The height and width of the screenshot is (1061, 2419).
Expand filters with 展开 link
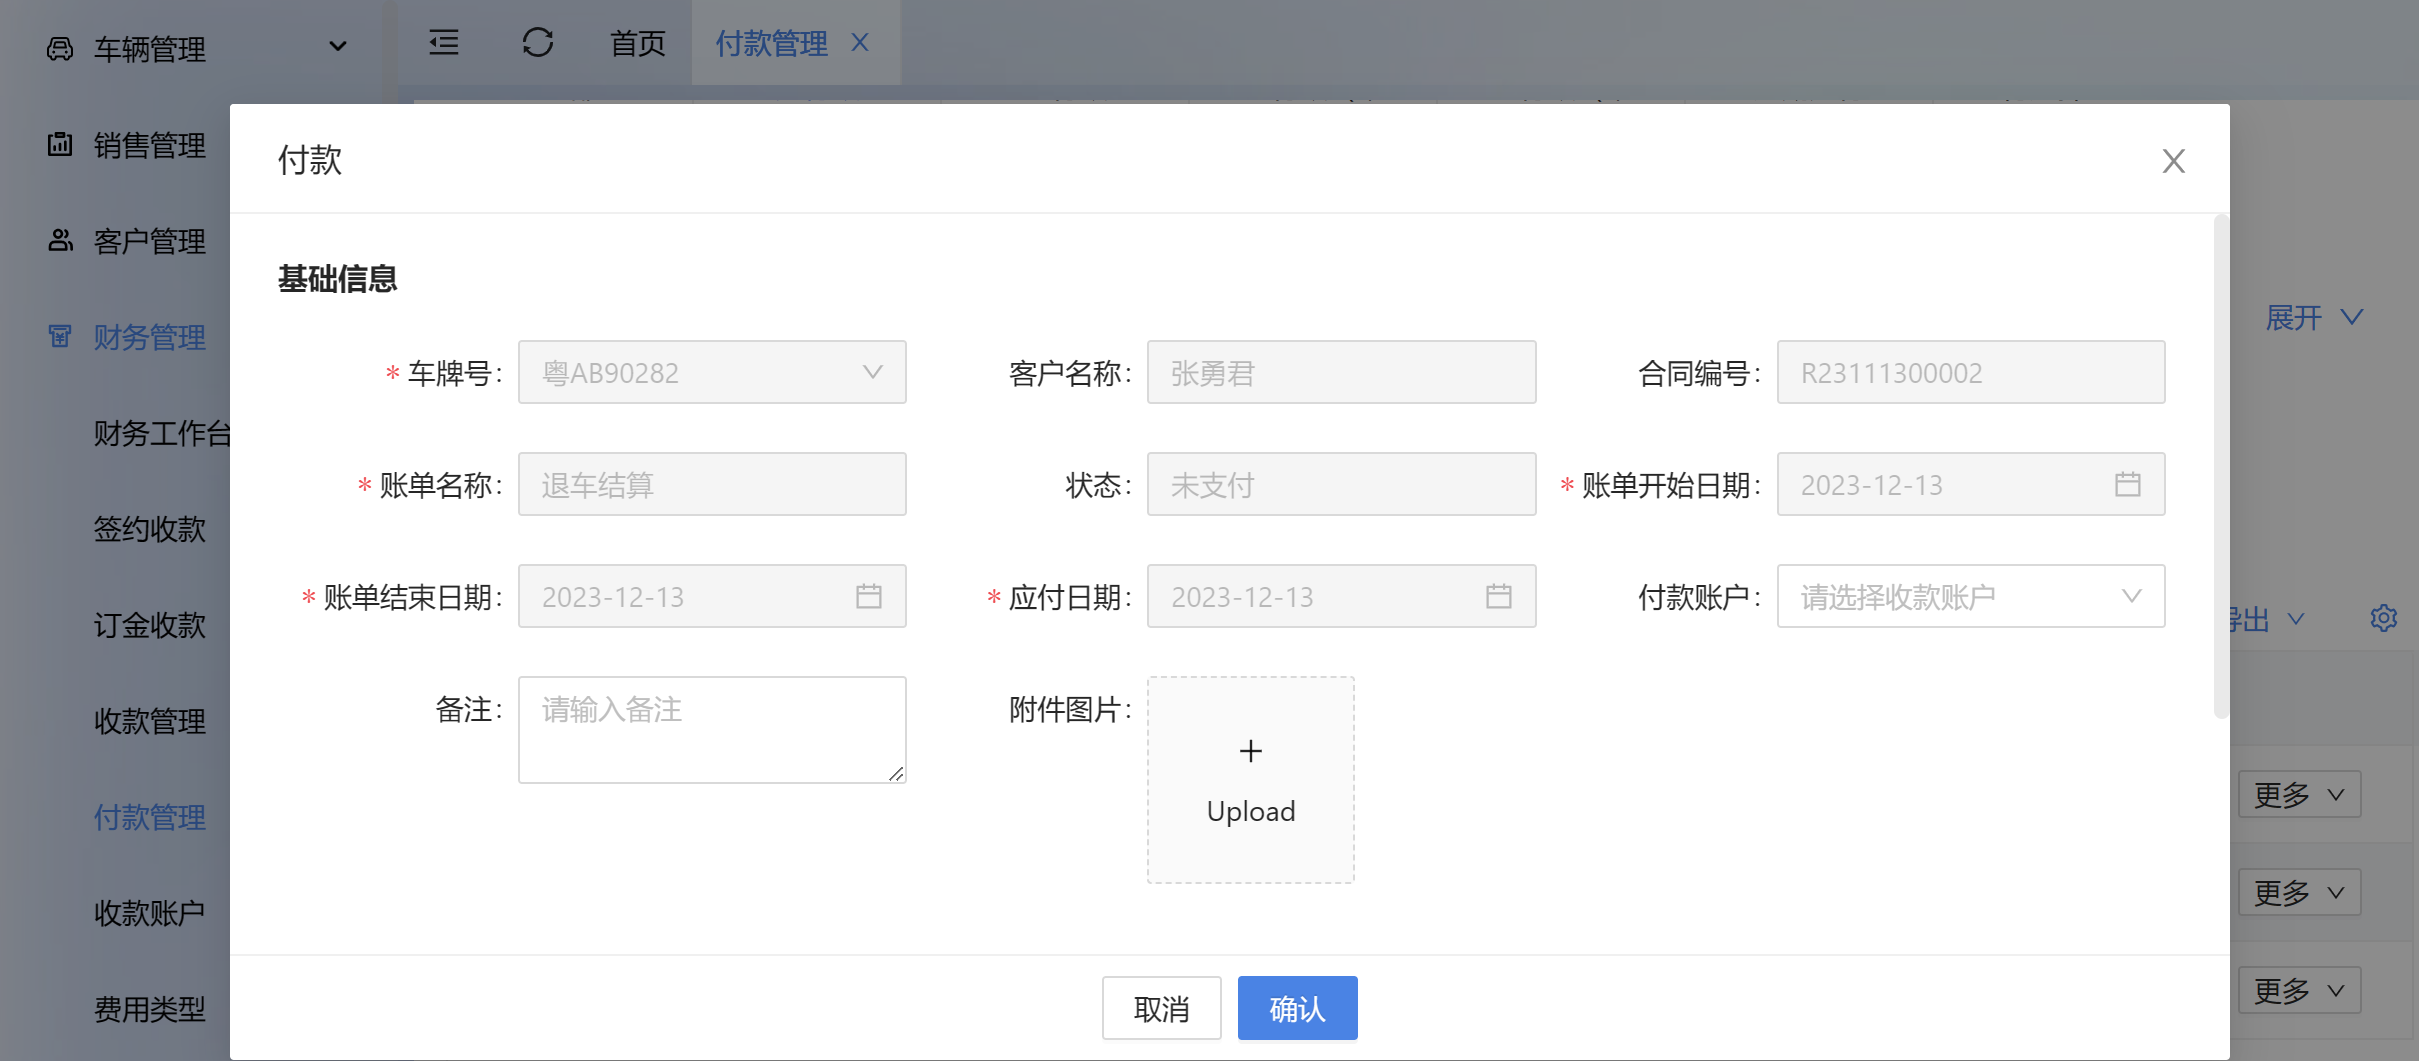pyautogui.click(x=2313, y=318)
